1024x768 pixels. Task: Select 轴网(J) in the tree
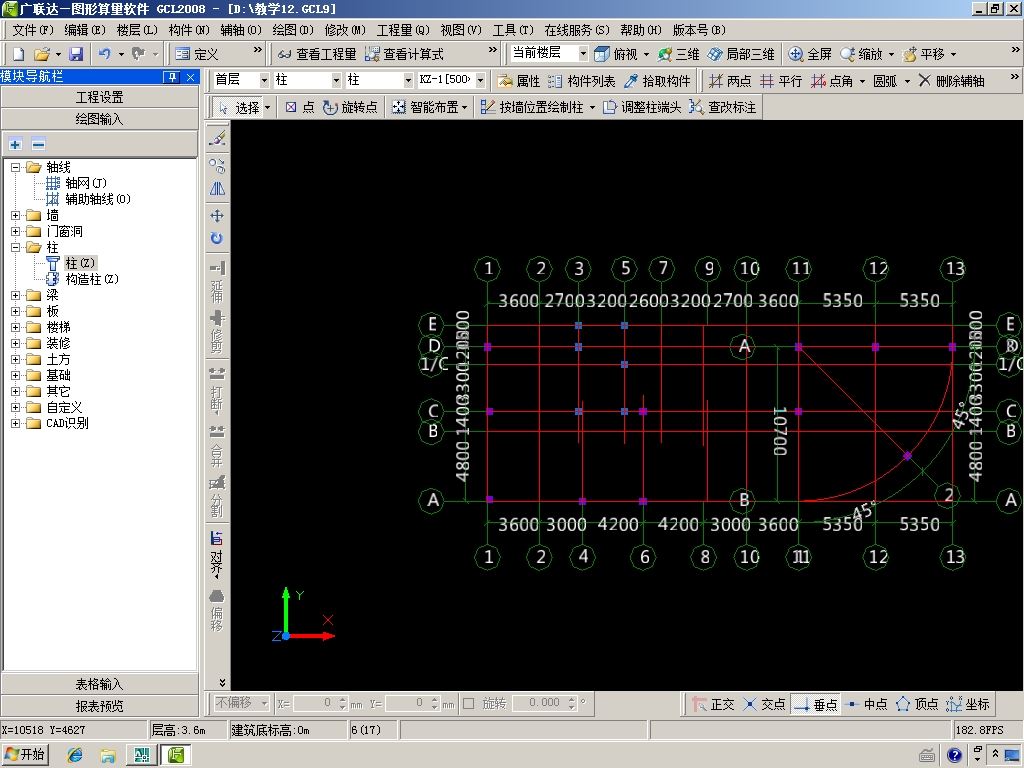pyautogui.click(x=86, y=183)
